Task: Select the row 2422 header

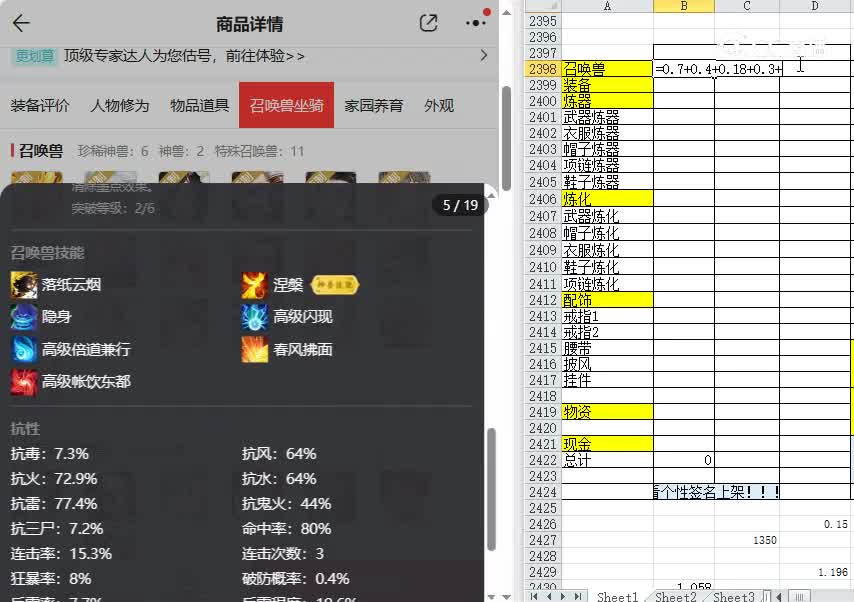Action: 542,460
